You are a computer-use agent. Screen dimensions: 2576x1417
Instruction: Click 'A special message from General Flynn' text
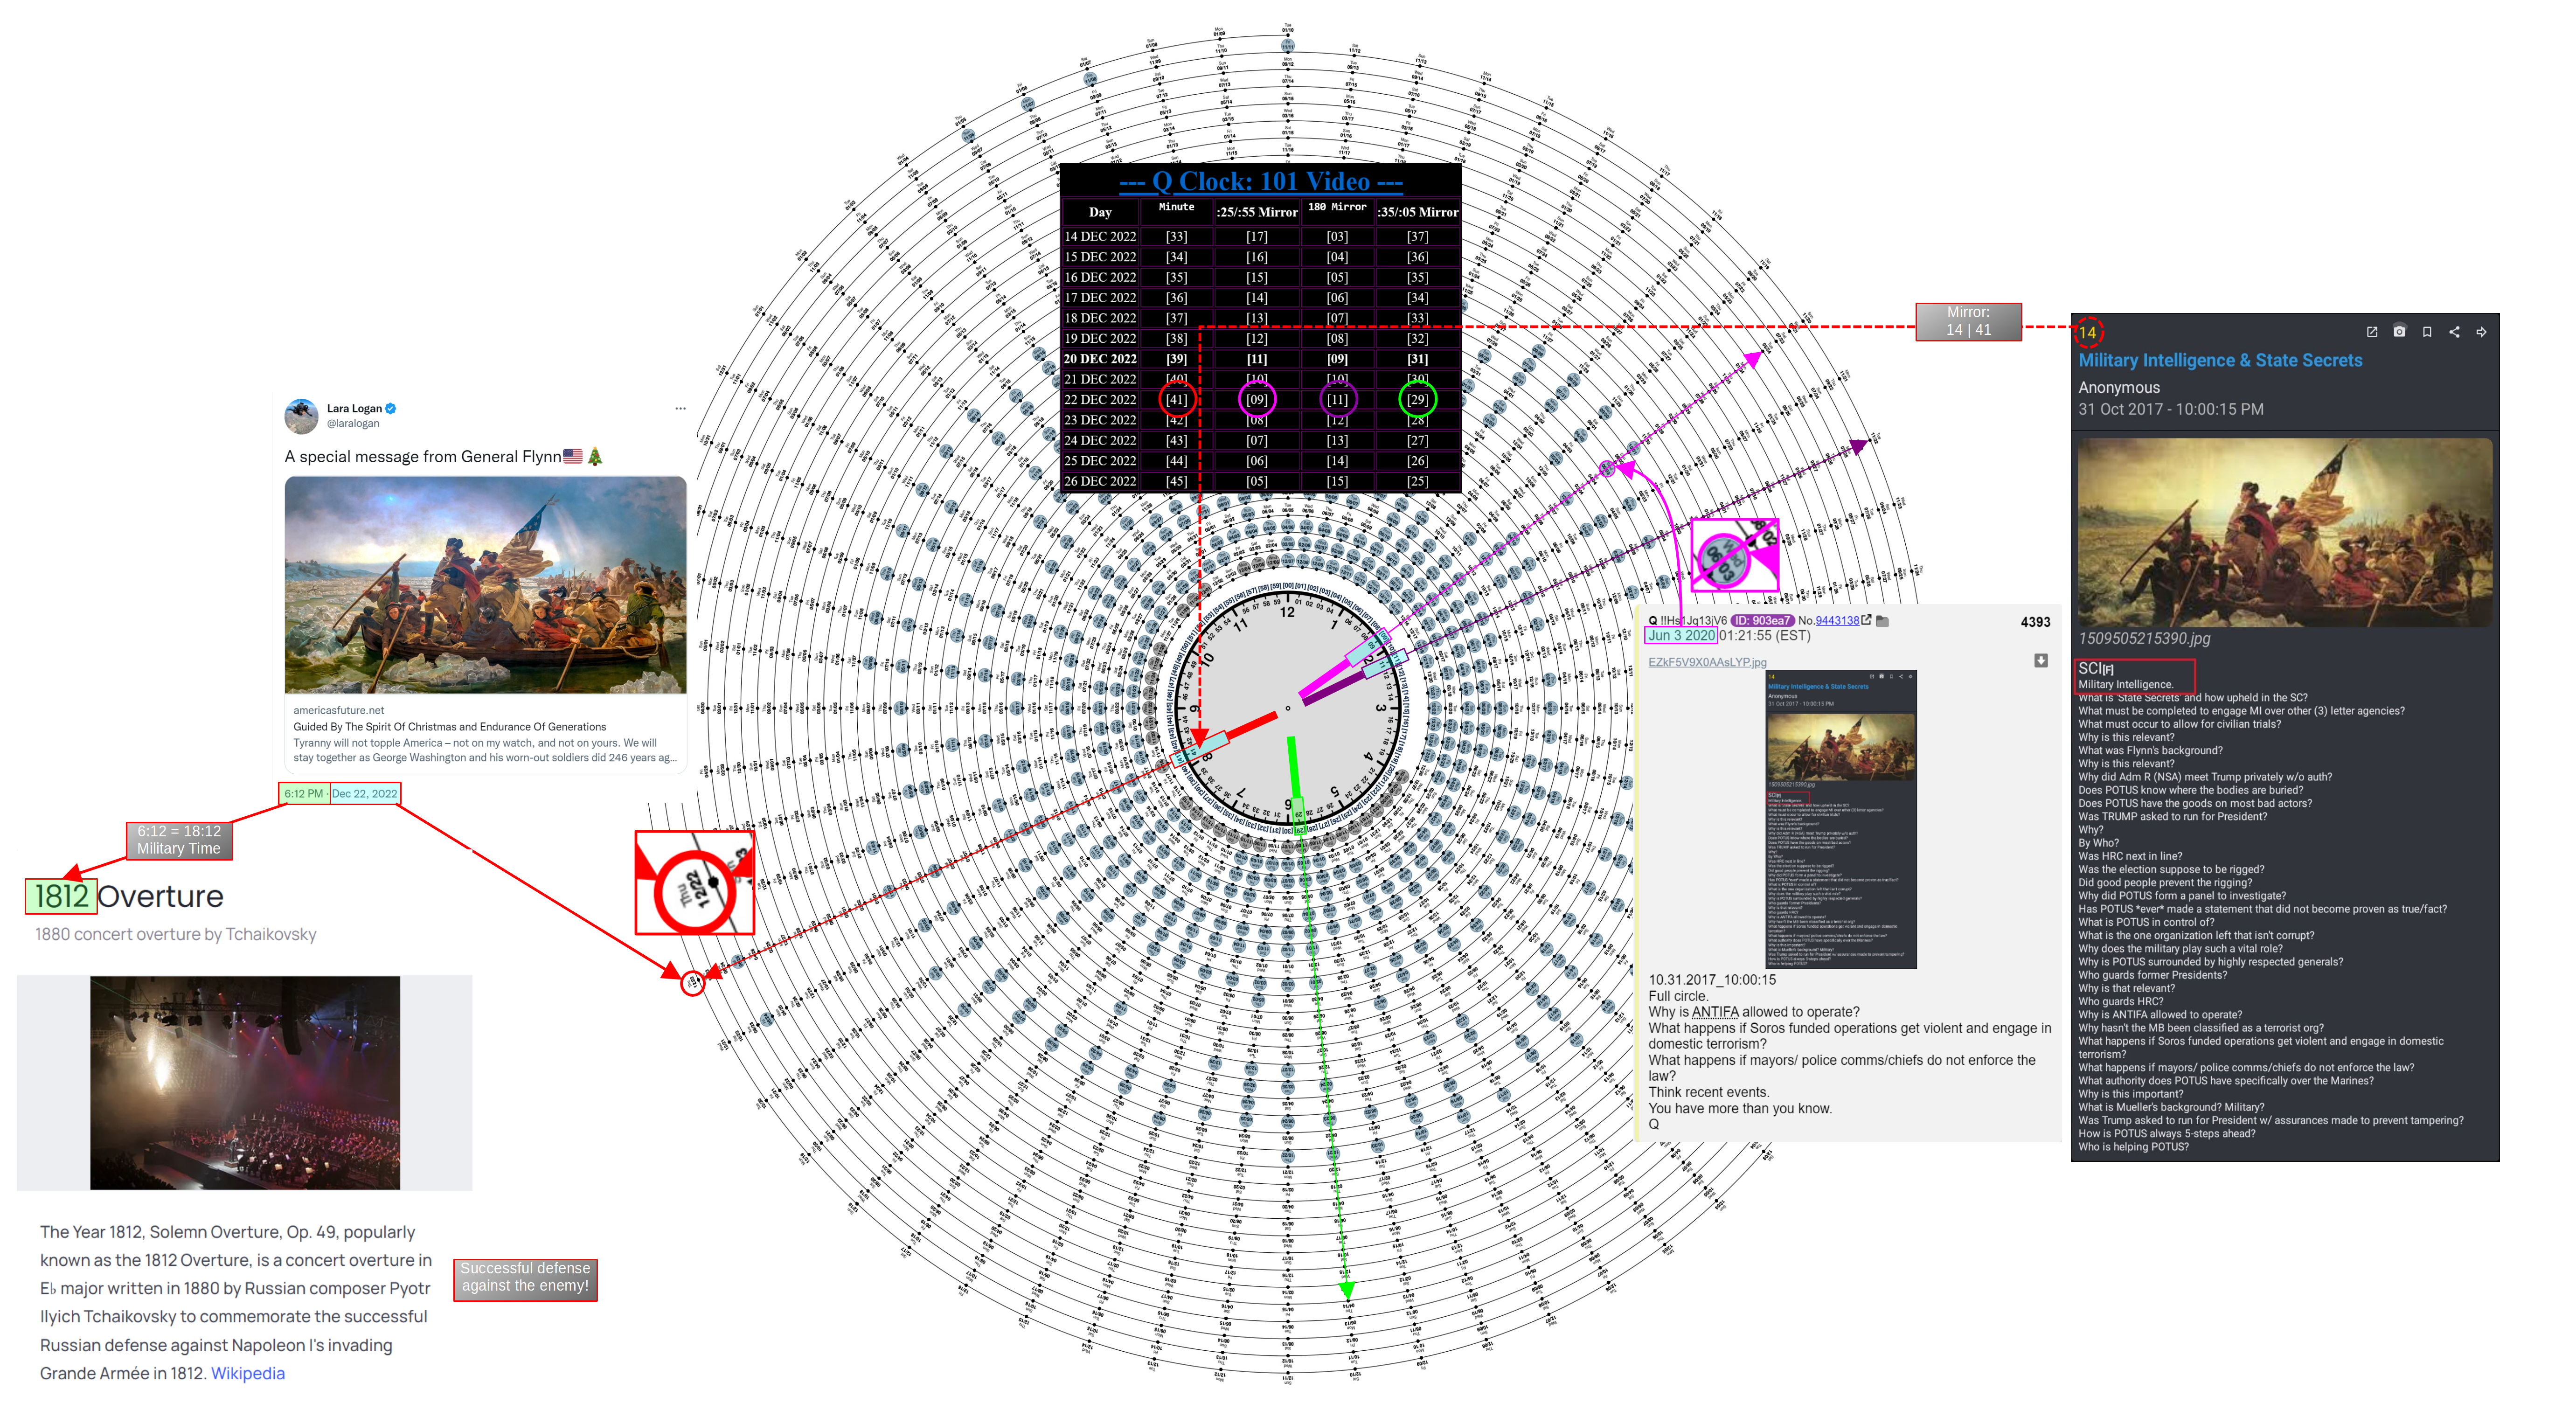coord(423,457)
